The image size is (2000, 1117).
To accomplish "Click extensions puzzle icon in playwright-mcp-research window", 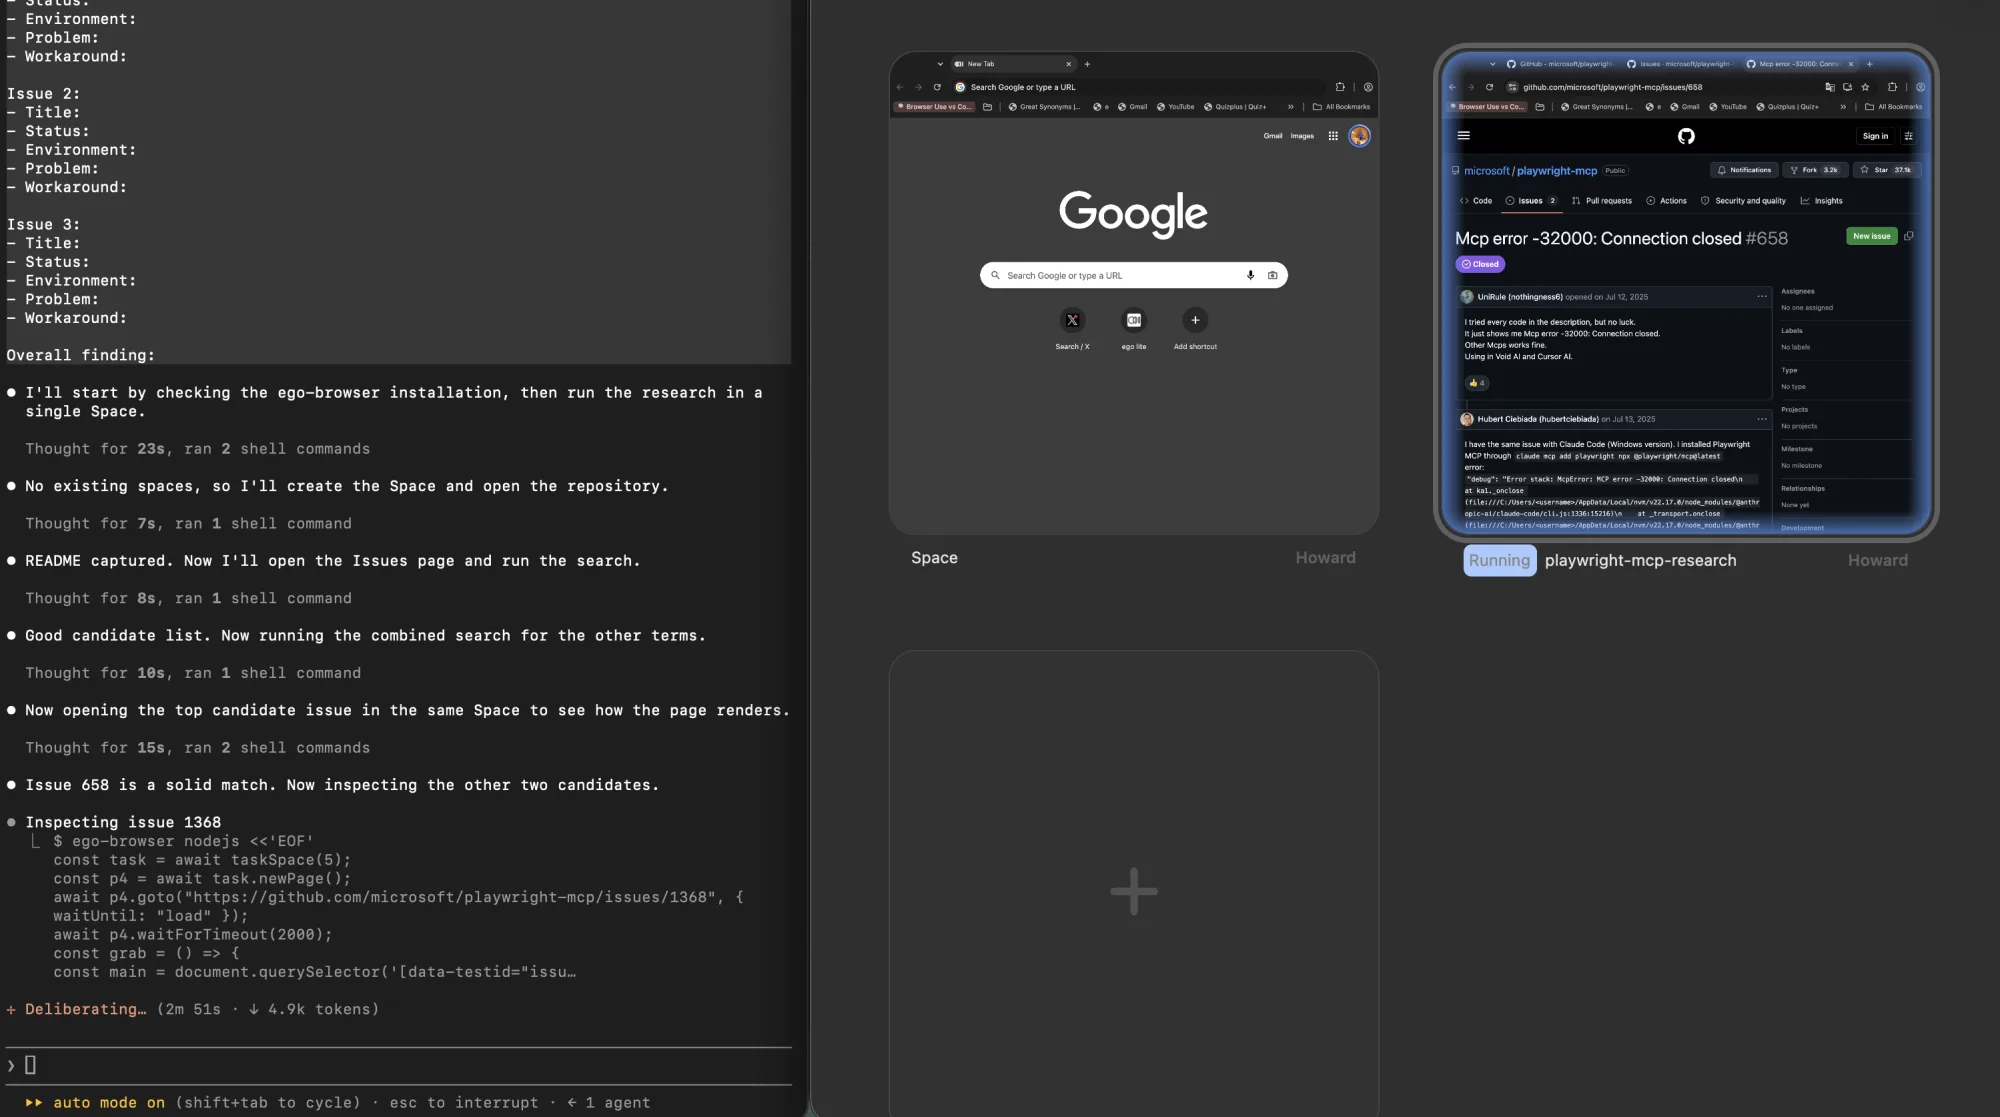I will coord(1892,87).
